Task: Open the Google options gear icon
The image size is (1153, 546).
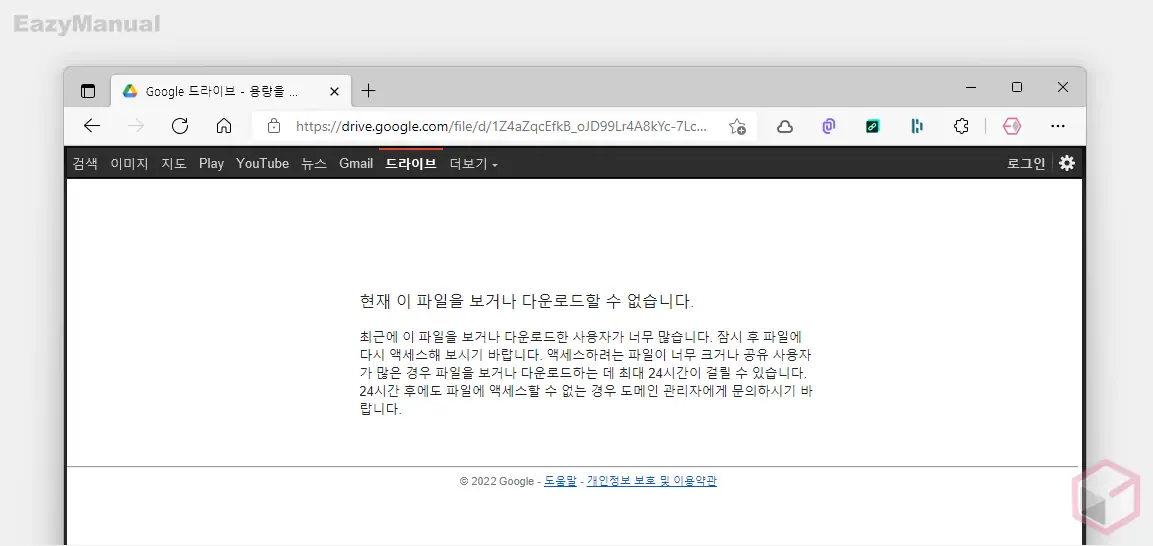Action: pyautogui.click(x=1067, y=163)
